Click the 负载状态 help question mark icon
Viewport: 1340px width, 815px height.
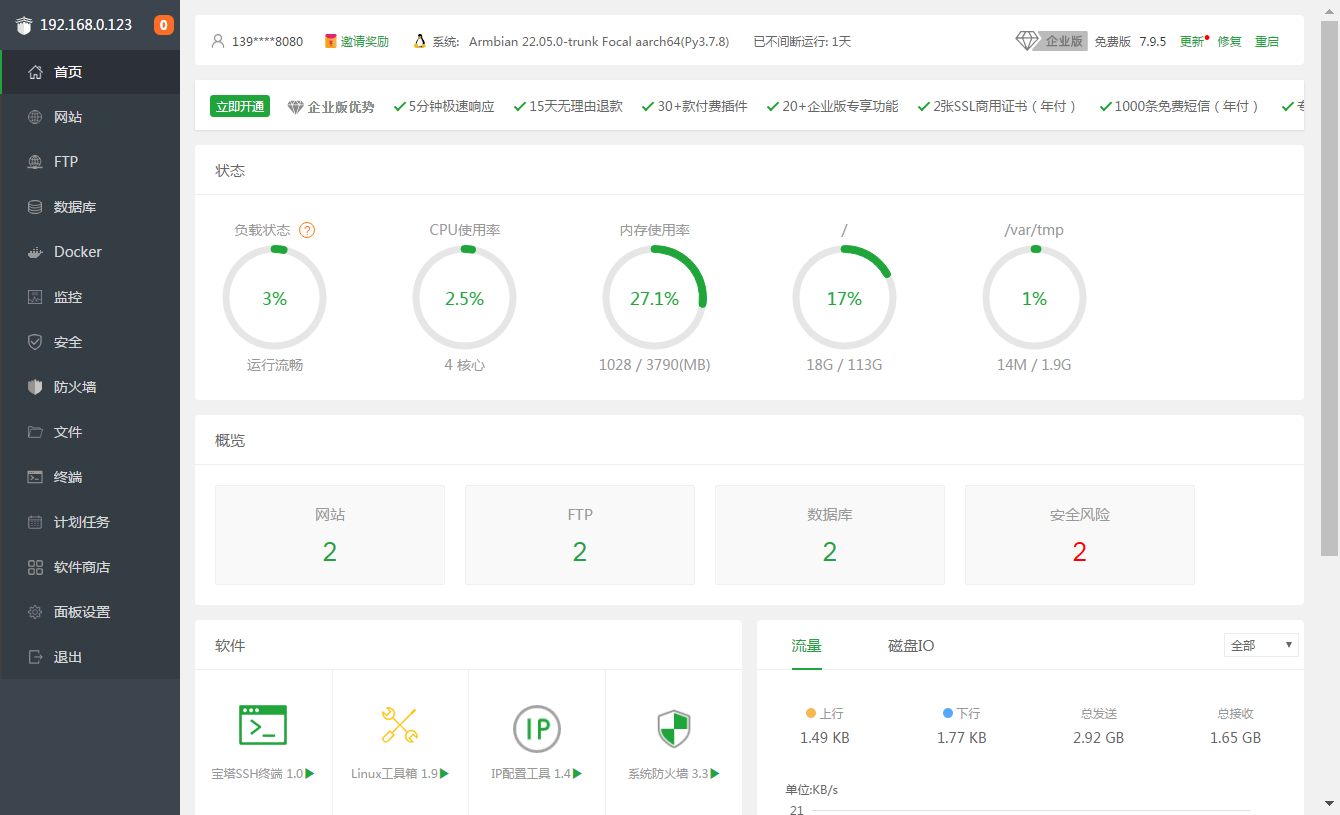tap(307, 230)
